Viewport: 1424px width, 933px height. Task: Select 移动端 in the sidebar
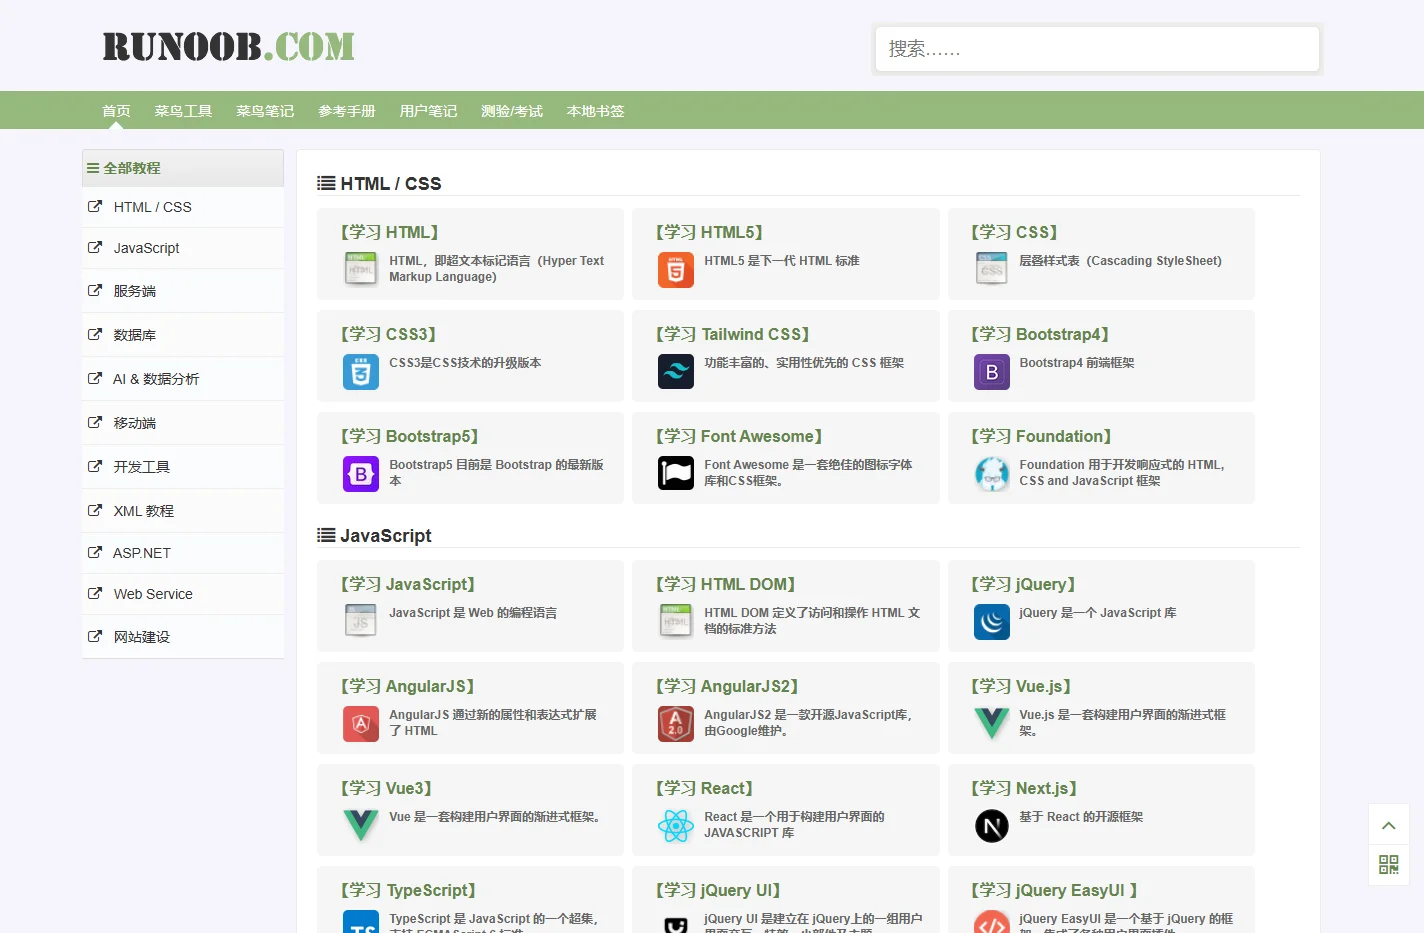[x=183, y=423]
